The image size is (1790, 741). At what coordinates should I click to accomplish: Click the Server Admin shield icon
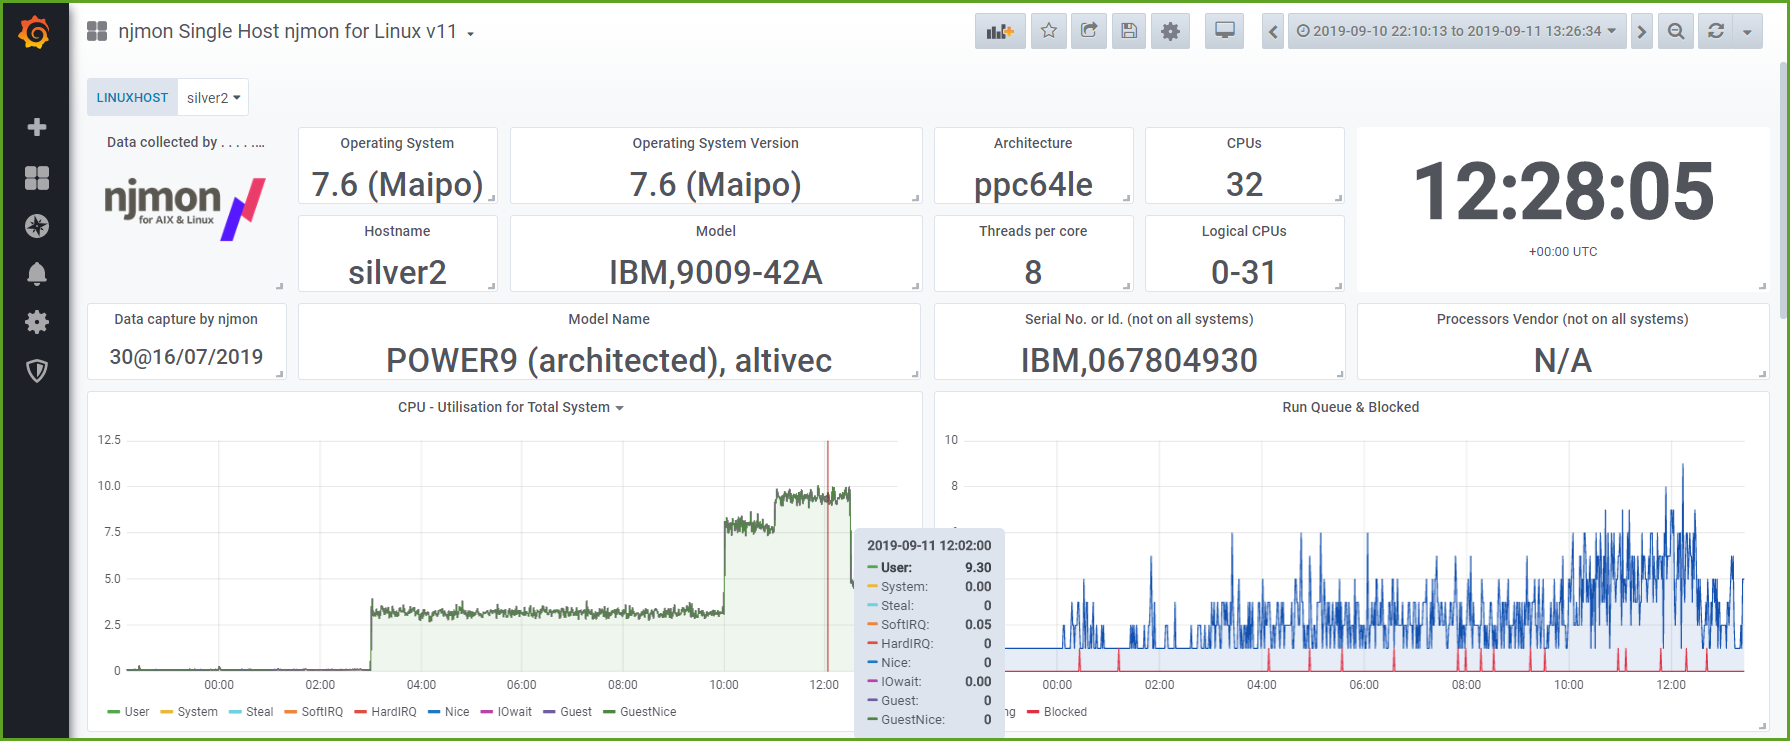point(37,371)
